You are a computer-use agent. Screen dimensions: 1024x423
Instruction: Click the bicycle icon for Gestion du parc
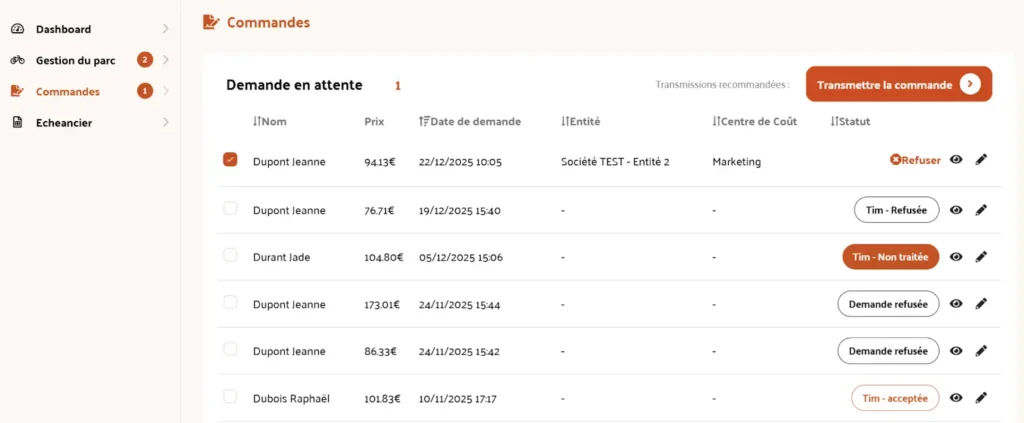click(18, 60)
